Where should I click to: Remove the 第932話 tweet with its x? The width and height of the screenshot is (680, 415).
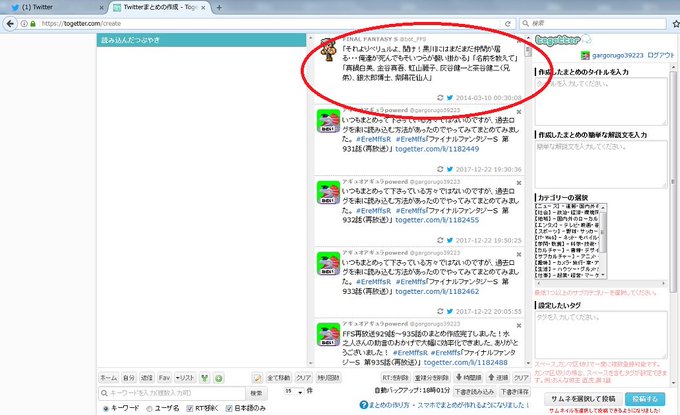pyautogui.click(x=519, y=183)
